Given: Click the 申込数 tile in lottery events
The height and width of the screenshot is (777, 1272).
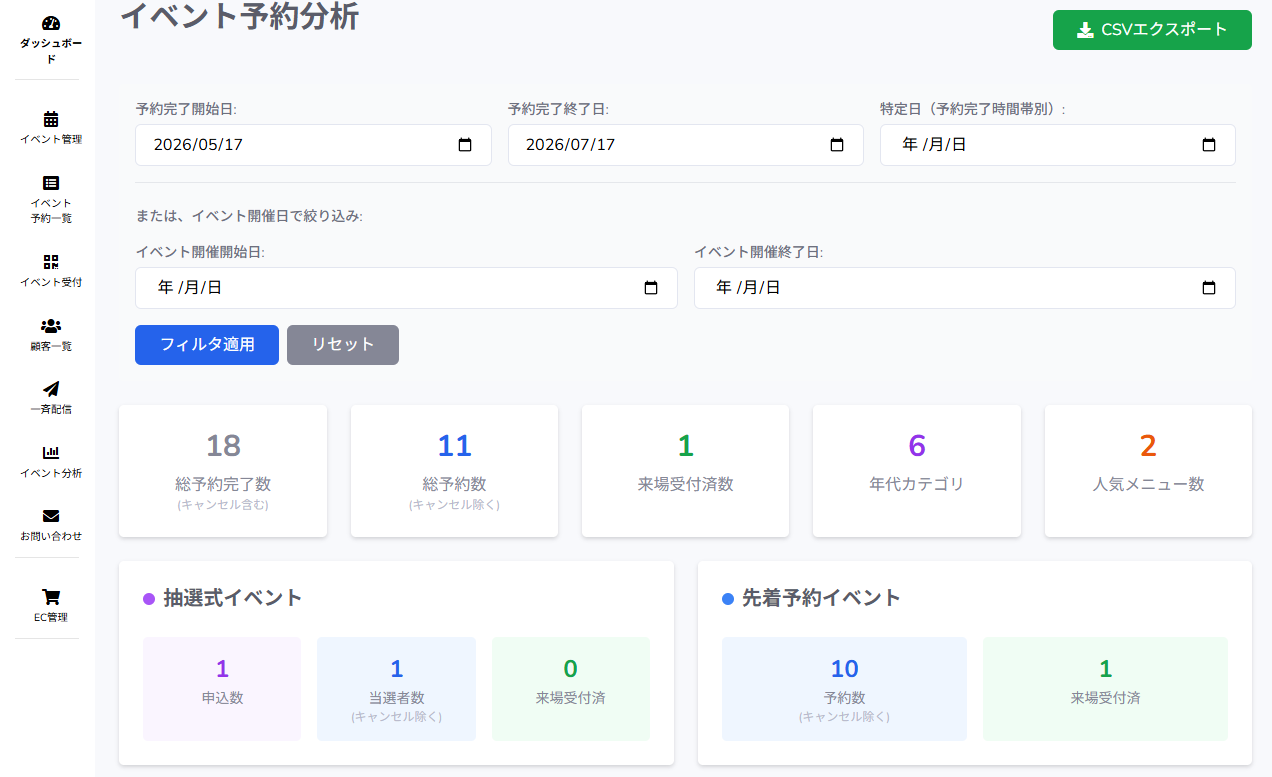Looking at the screenshot, I should click(222, 689).
